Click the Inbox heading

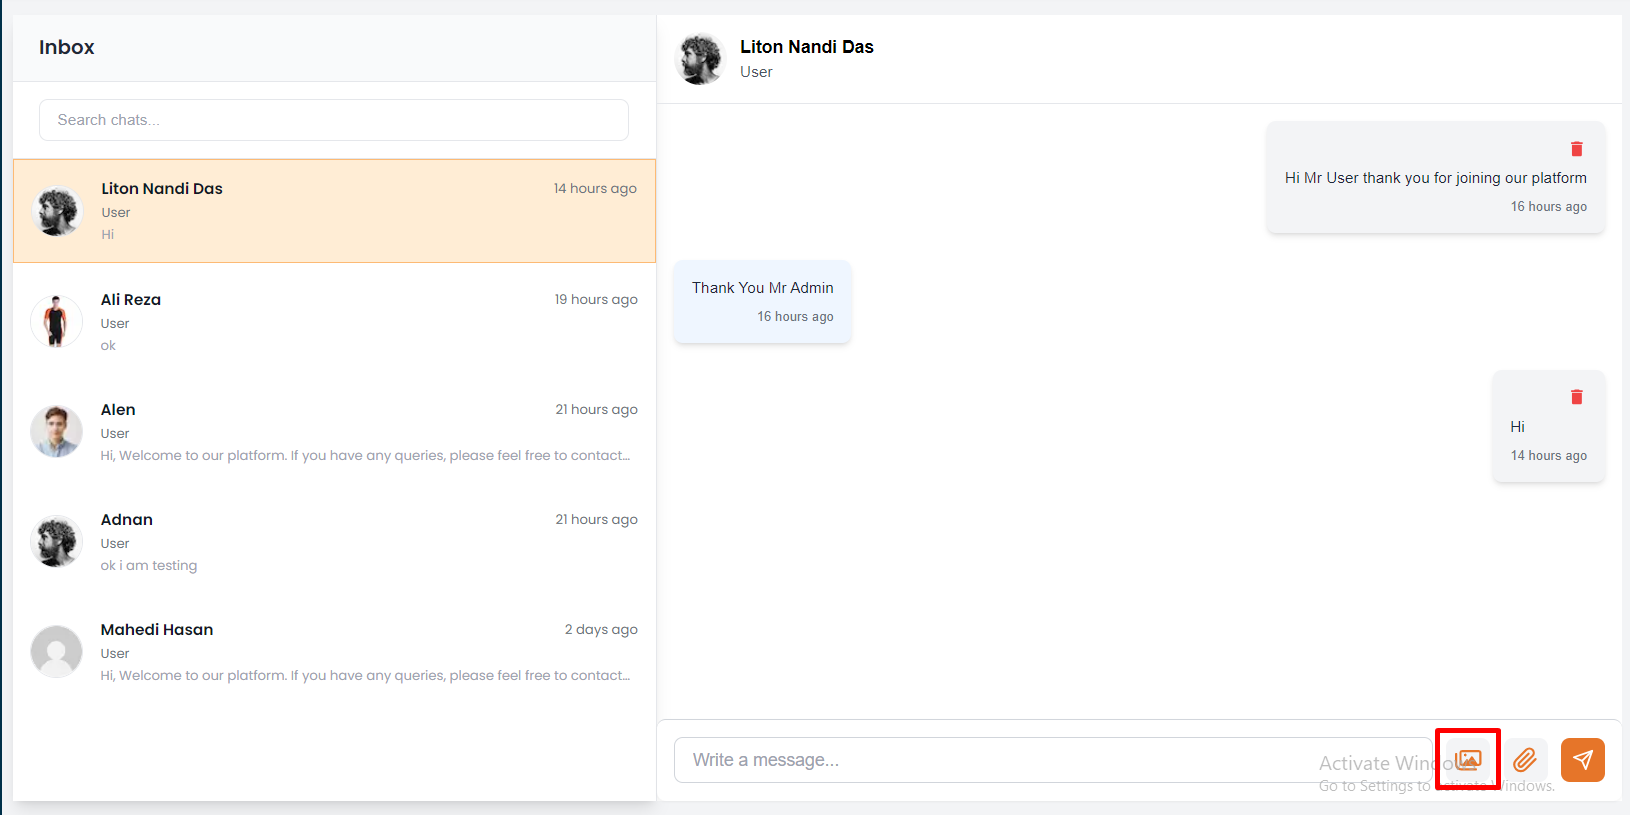pos(67,47)
